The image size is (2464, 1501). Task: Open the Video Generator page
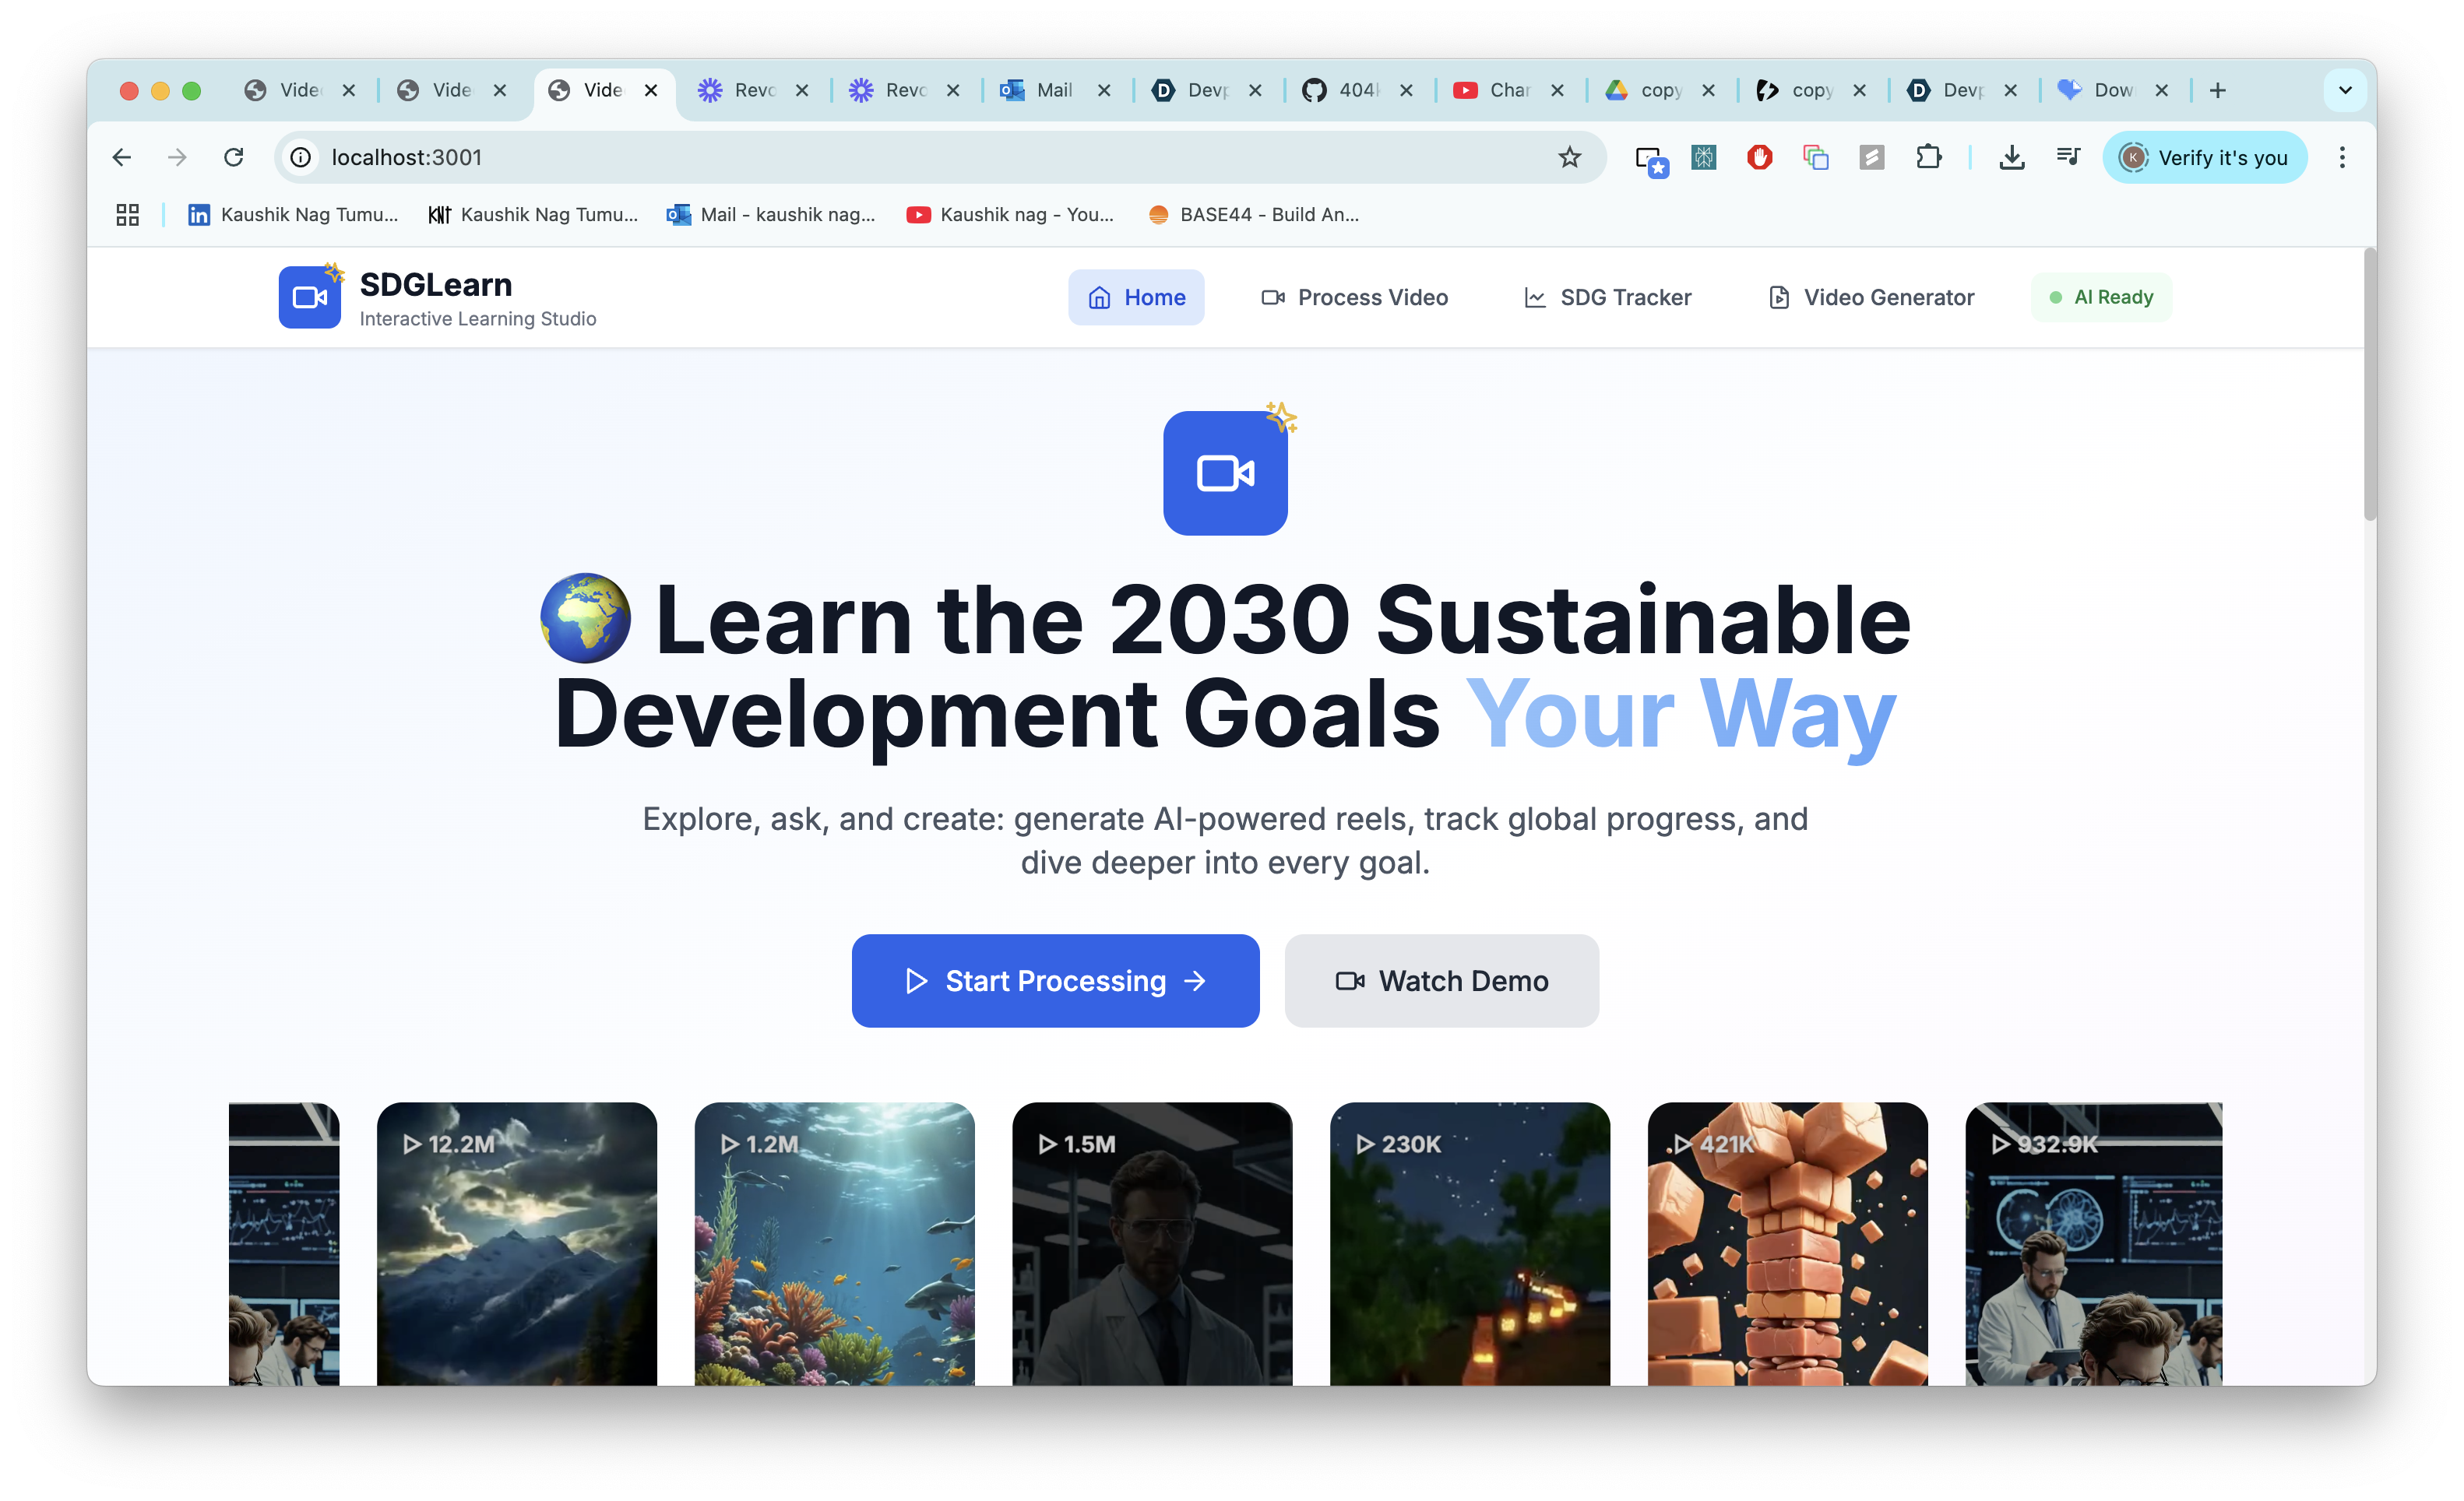pos(1871,297)
